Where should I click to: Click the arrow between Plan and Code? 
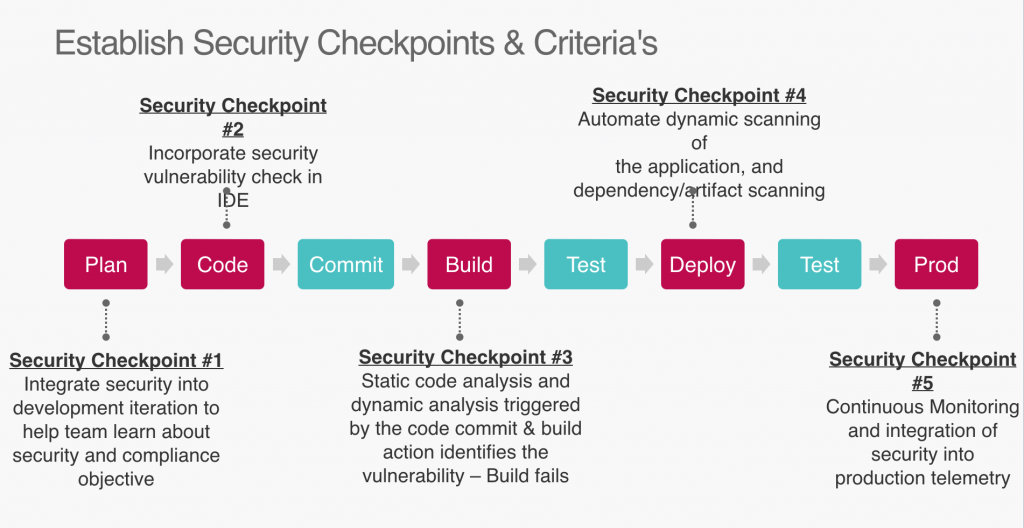(164, 265)
